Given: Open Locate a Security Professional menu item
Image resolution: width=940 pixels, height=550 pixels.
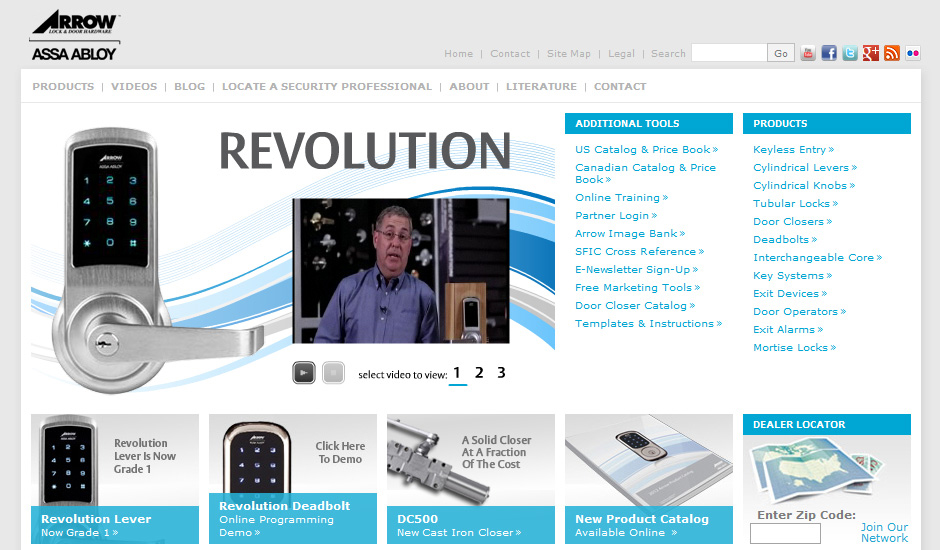Looking at the screenshot, I should point(327,87).
